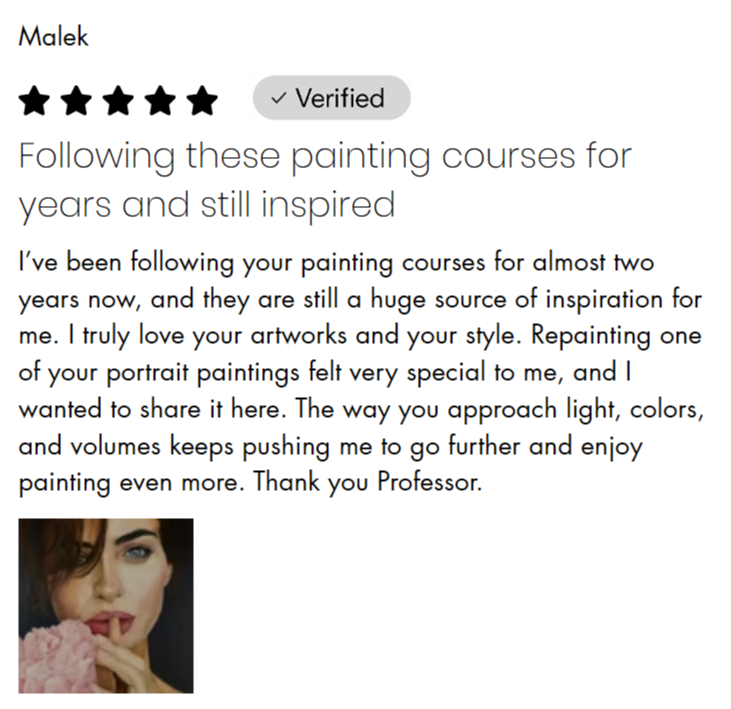Click the checkmark in the Verified badge
731x709 pixels.
pos(279,98)
